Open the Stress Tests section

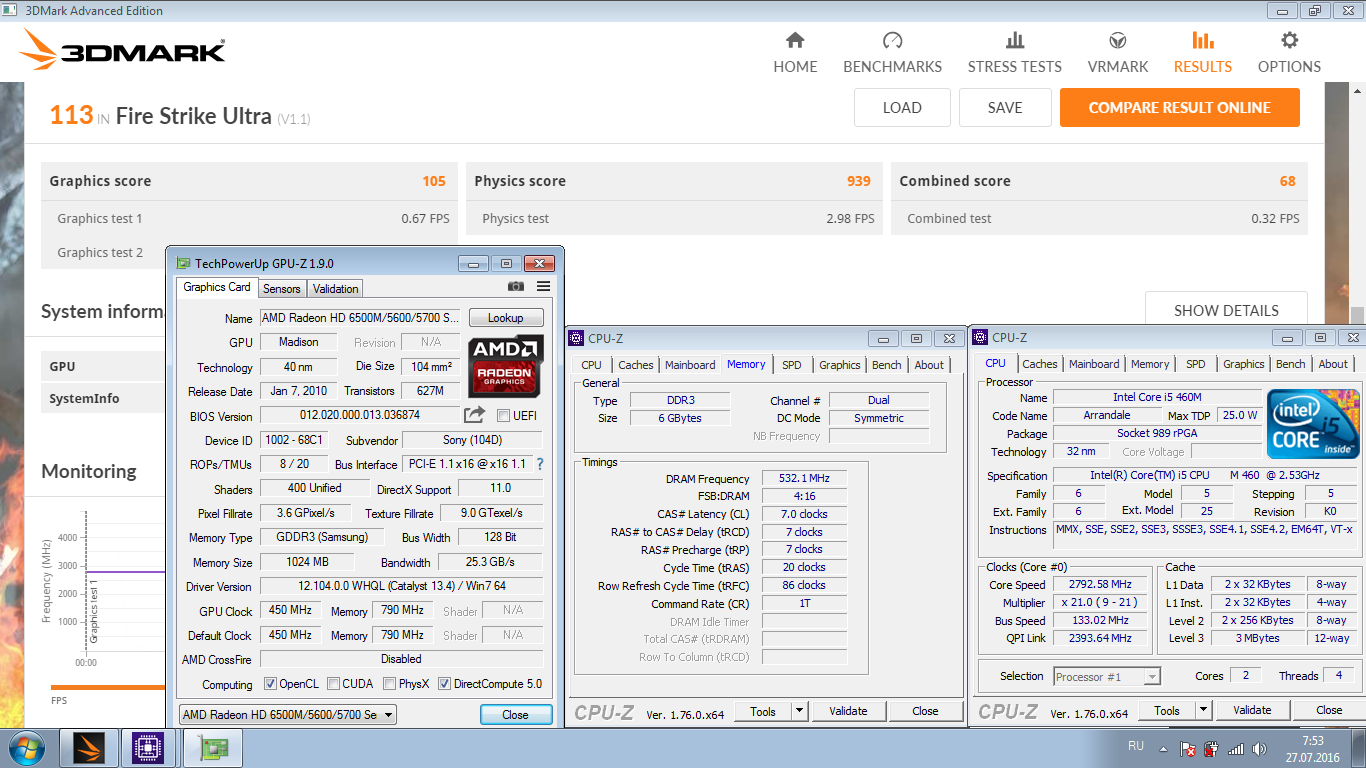[1014, 53]
